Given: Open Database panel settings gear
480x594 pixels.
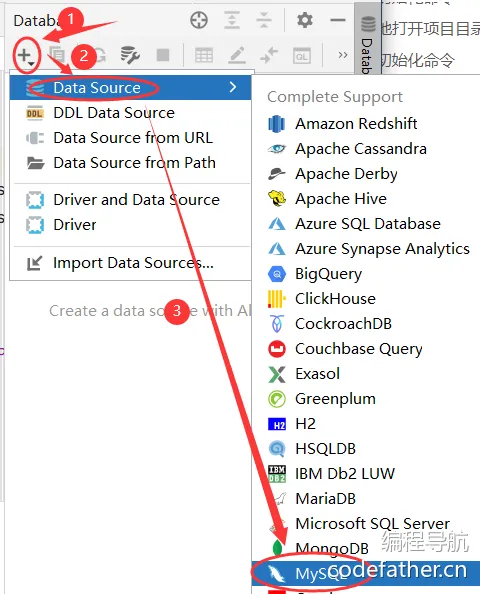Looking at the screenshot, I should tap(305, 20).
